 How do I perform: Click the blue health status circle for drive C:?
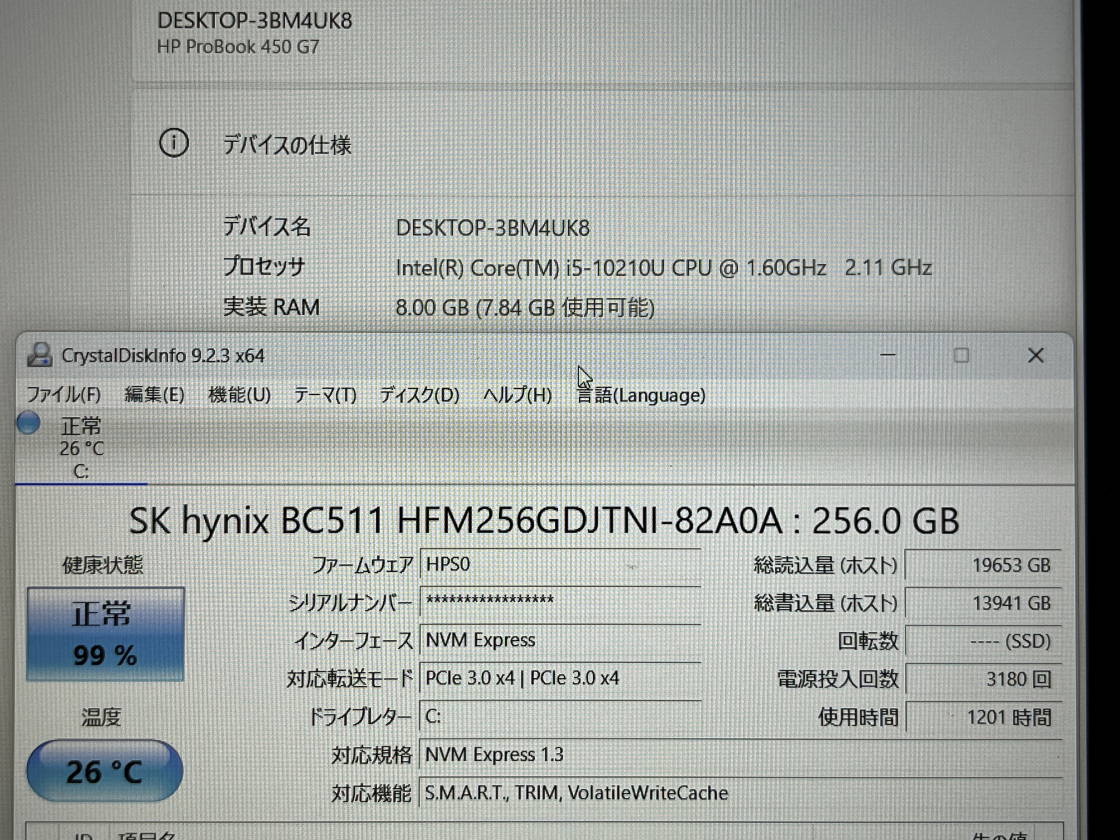[x=29, y=423]
